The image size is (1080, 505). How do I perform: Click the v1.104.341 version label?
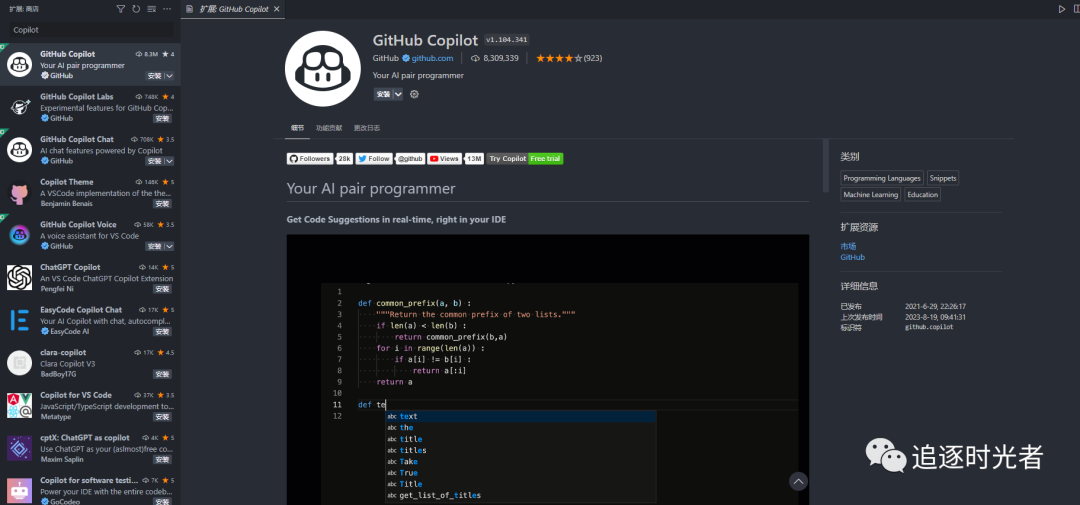point(507,40)
